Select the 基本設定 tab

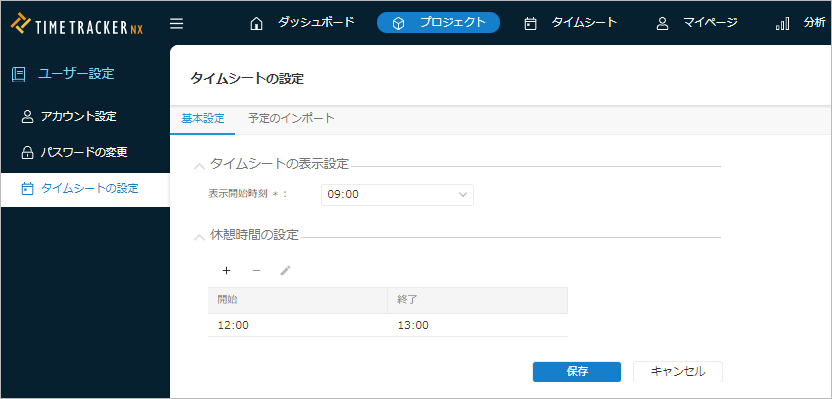coord(203,118)
